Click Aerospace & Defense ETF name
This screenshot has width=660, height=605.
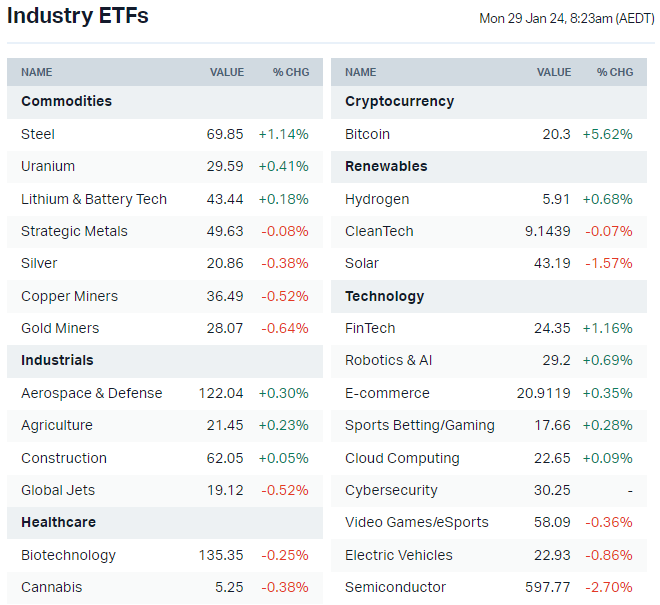[91, 393]
